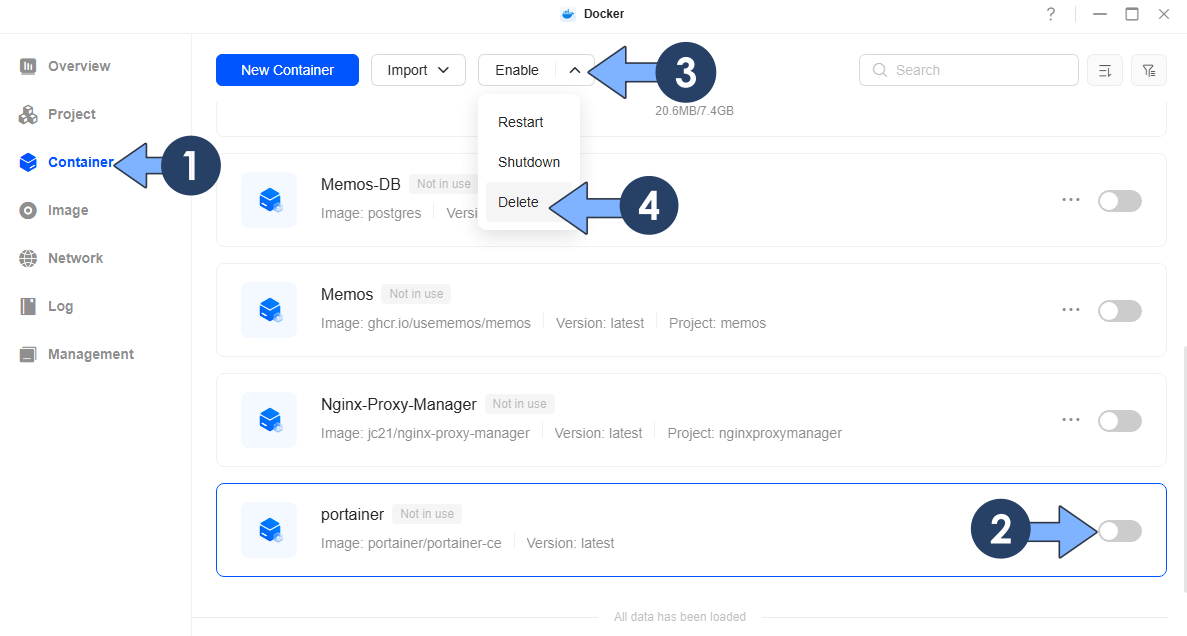Toggle the portainer container switch
The height and width of the screenshot is (636, 1187).
click(x=1120, y=531)
